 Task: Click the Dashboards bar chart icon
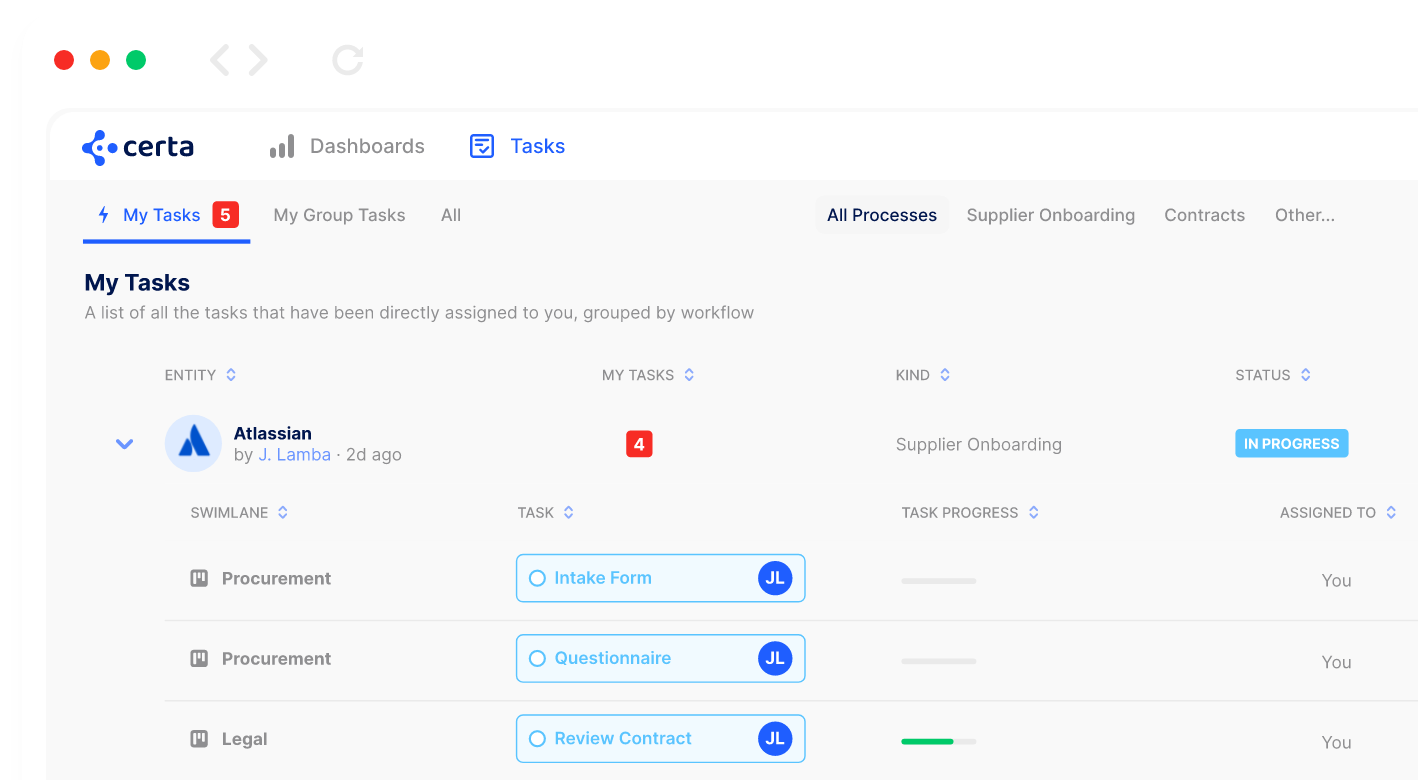tap(282, 147)
